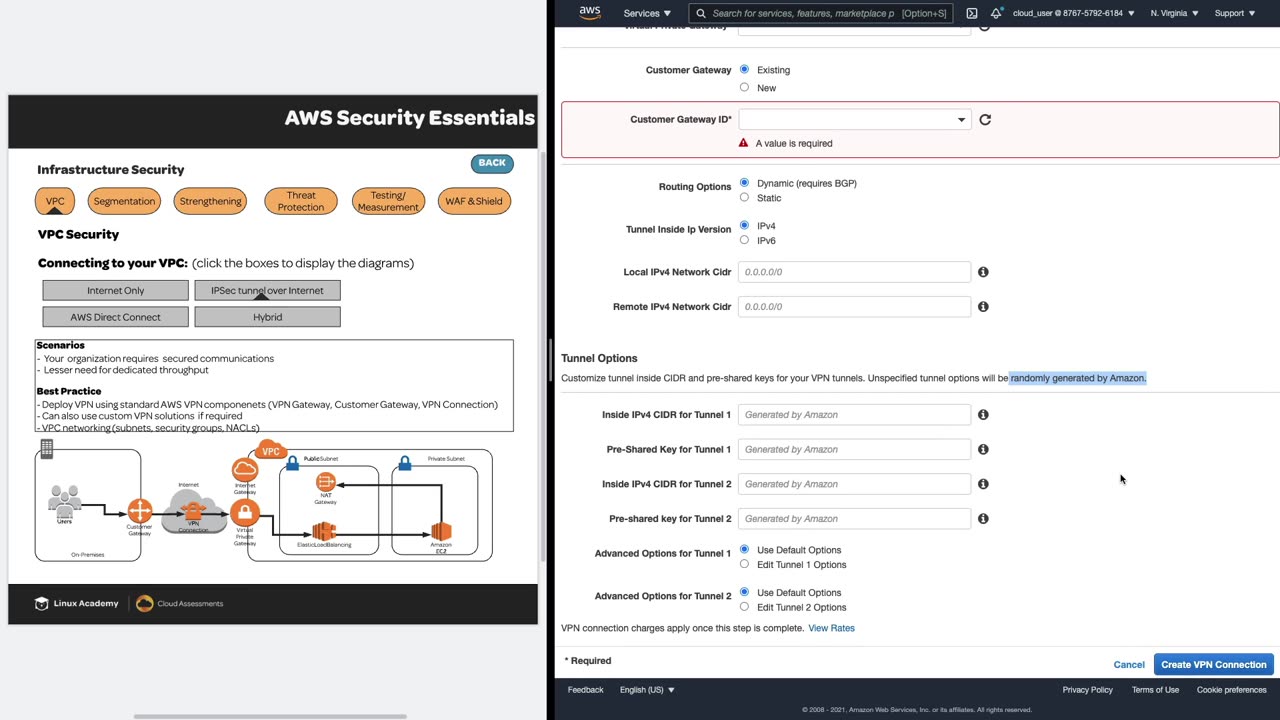This screenshot has width=1280, height=720.
Task: Show info for Inside IPv4 CIDR Tunnel 2
Action: 983,484
